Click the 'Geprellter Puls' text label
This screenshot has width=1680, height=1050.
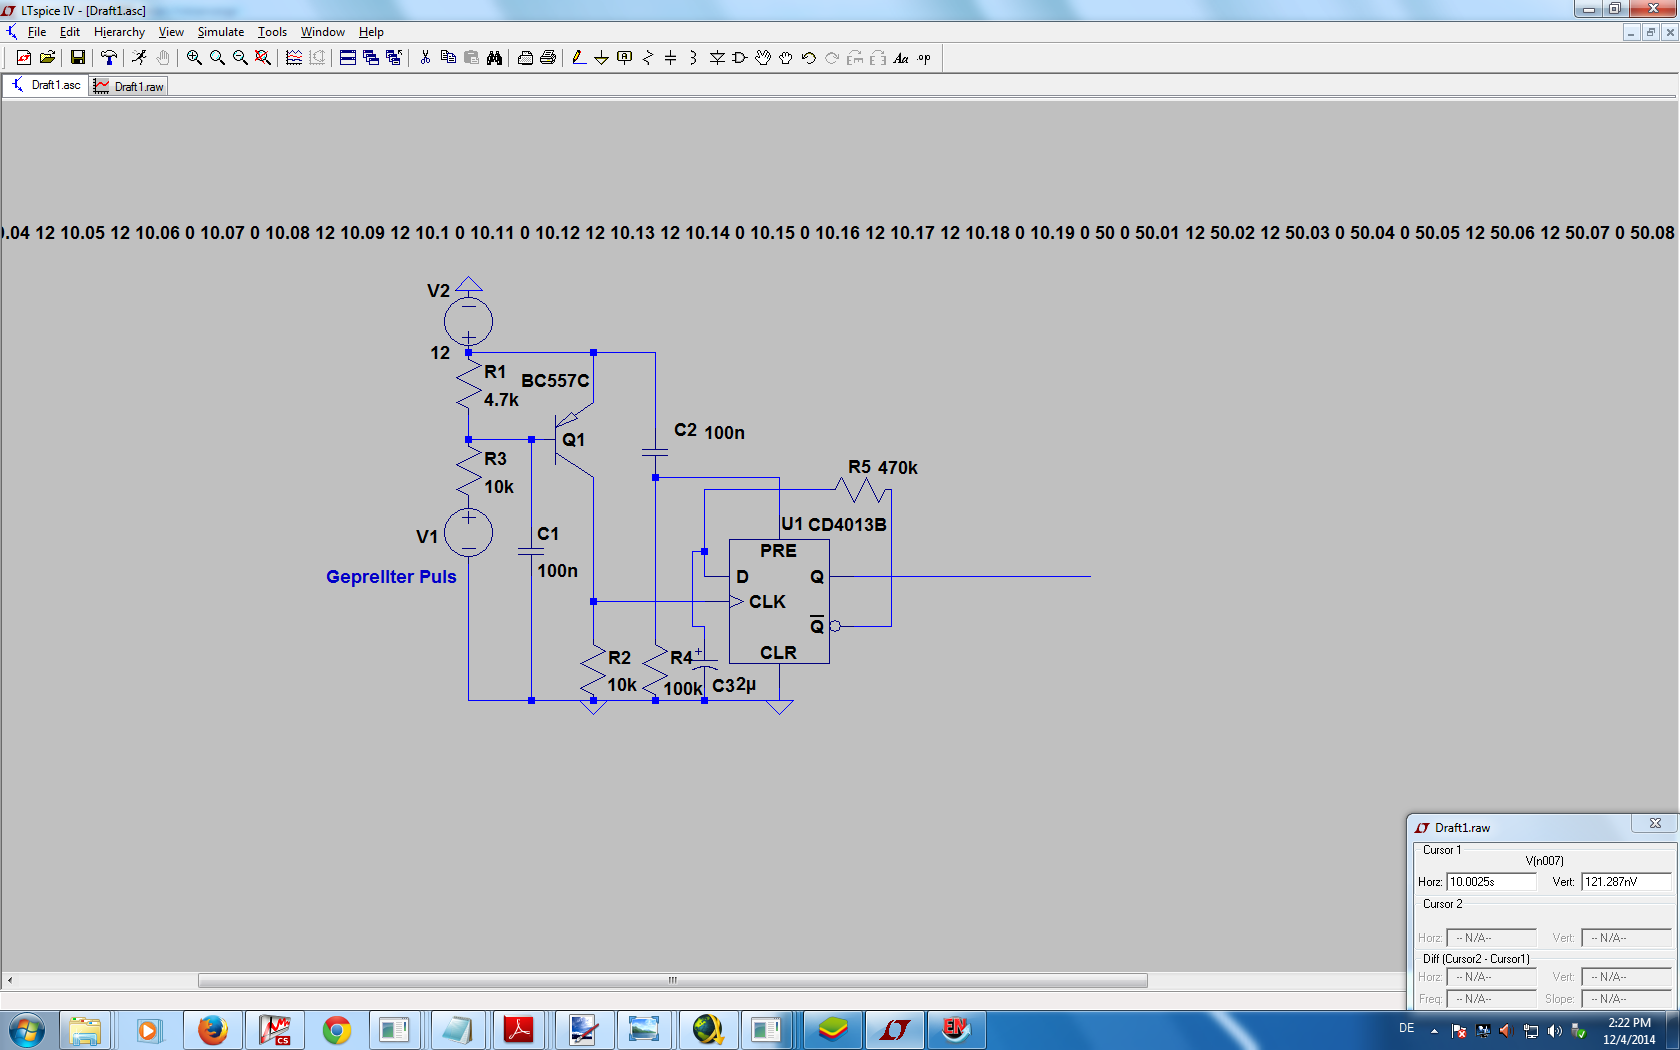391,577
